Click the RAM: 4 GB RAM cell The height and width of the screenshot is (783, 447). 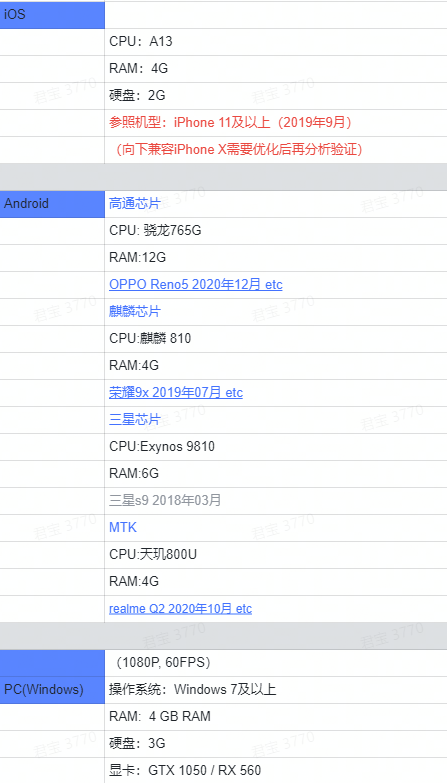[x=276, y=717]
